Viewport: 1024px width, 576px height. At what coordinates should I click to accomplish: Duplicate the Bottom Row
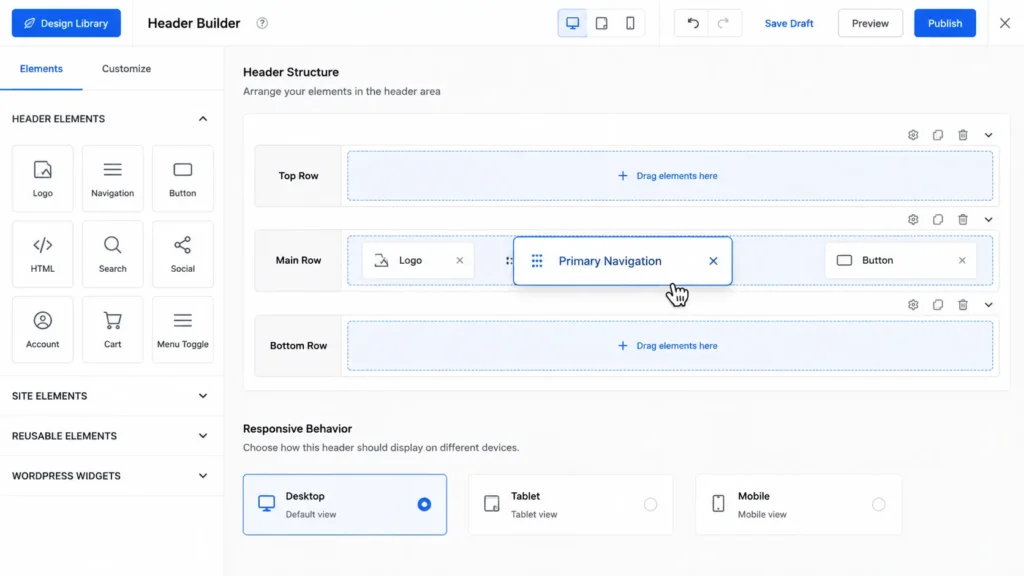coord(938,304)
